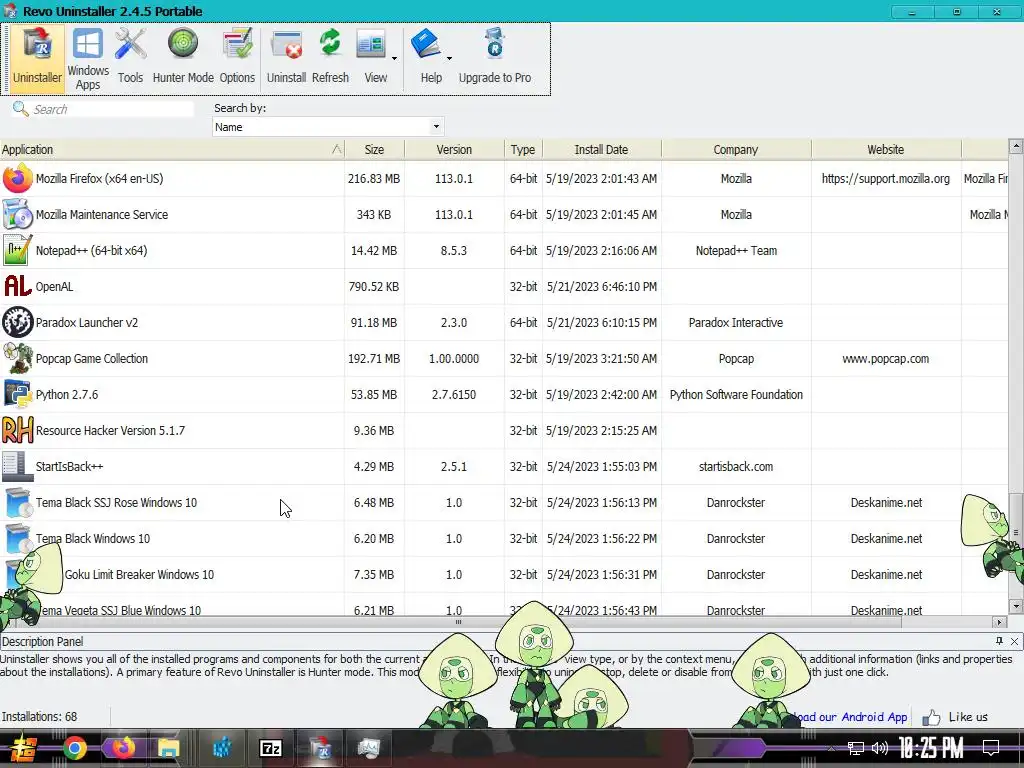This screenshot has height=768, width=1024.
Task: Click the Python Software Foundation company cell
Action: [736, 394]
